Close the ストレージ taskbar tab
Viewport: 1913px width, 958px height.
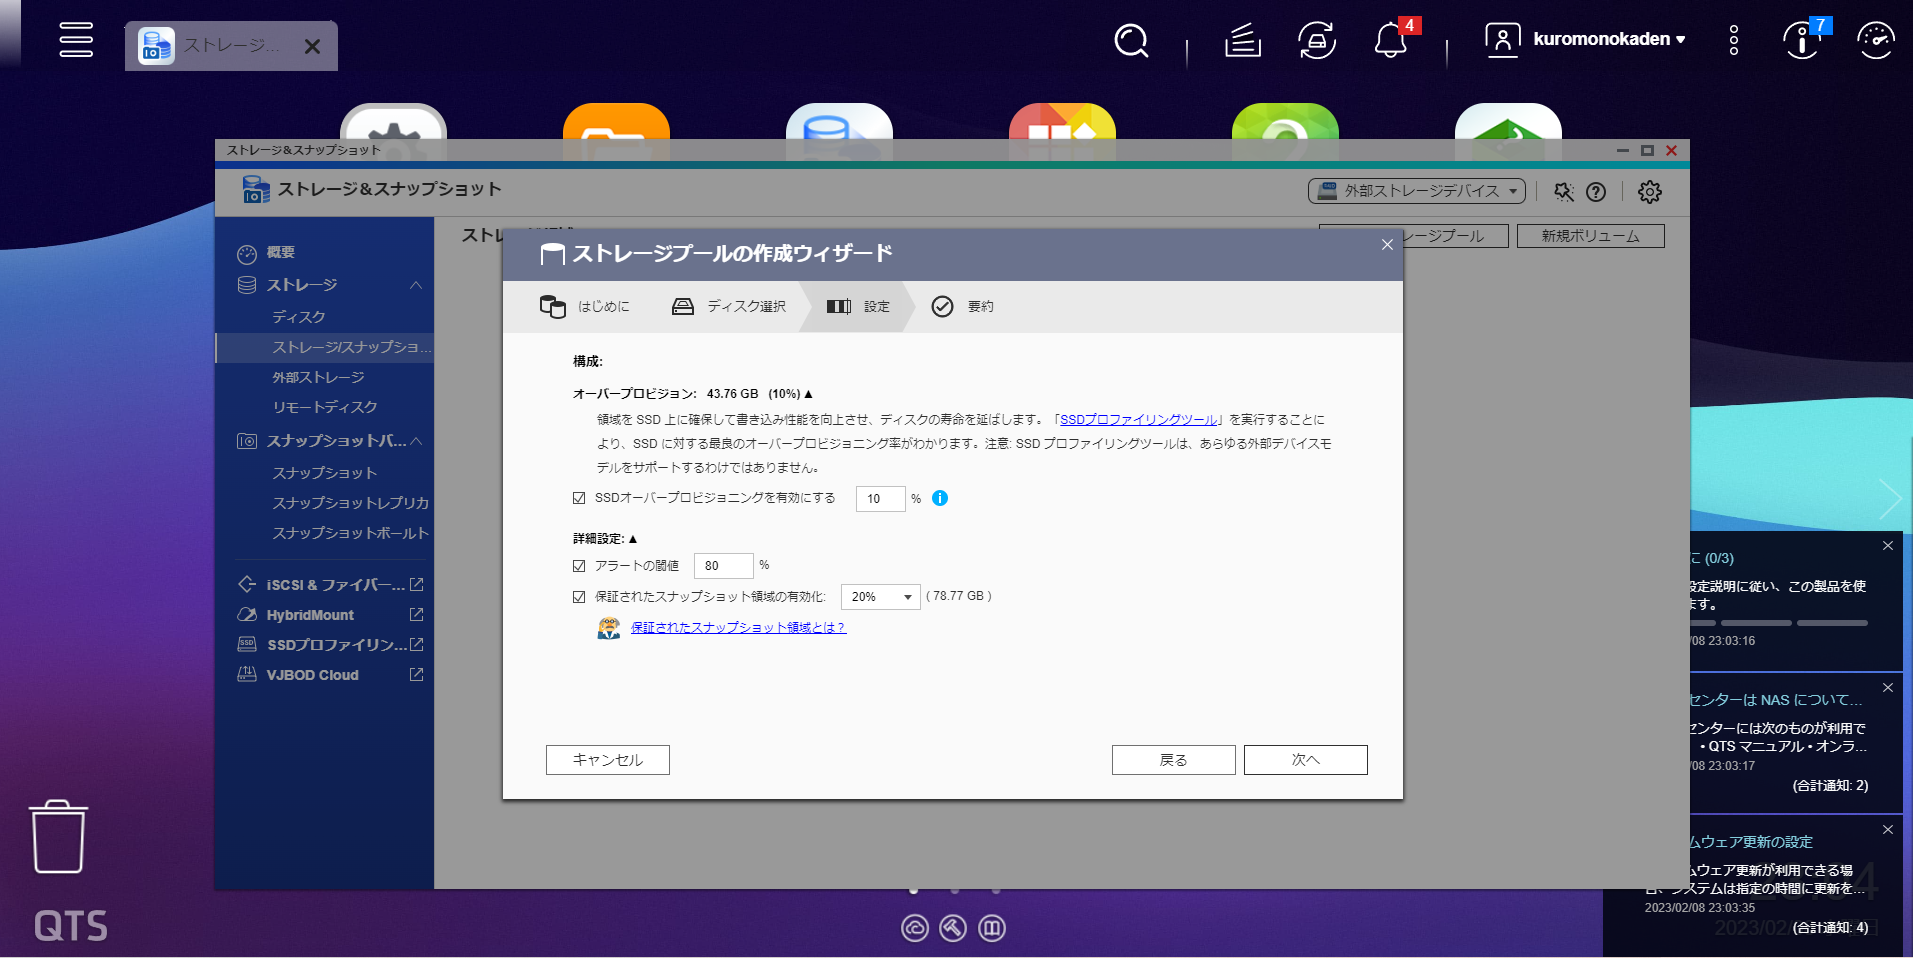point(312,46)
